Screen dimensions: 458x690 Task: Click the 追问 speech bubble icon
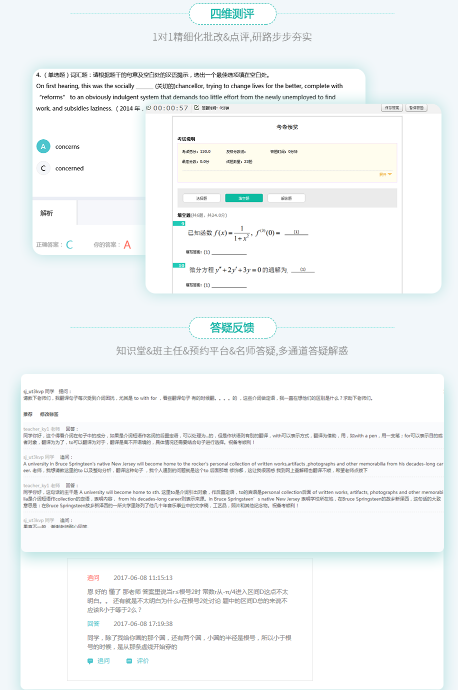pyautogui.click(x=90, y=661)
